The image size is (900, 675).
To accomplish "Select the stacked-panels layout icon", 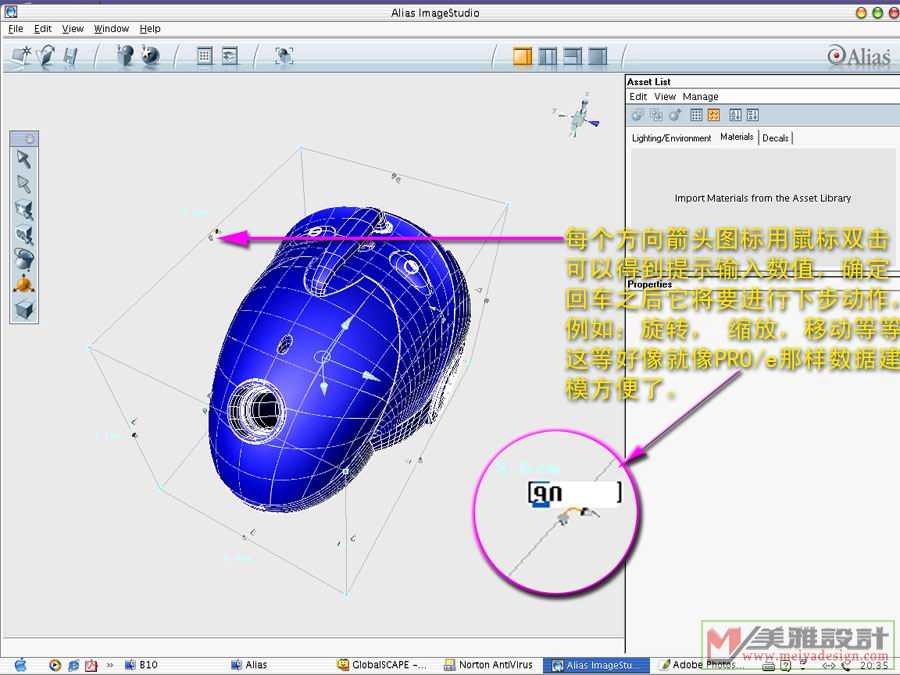I will 572,56.
